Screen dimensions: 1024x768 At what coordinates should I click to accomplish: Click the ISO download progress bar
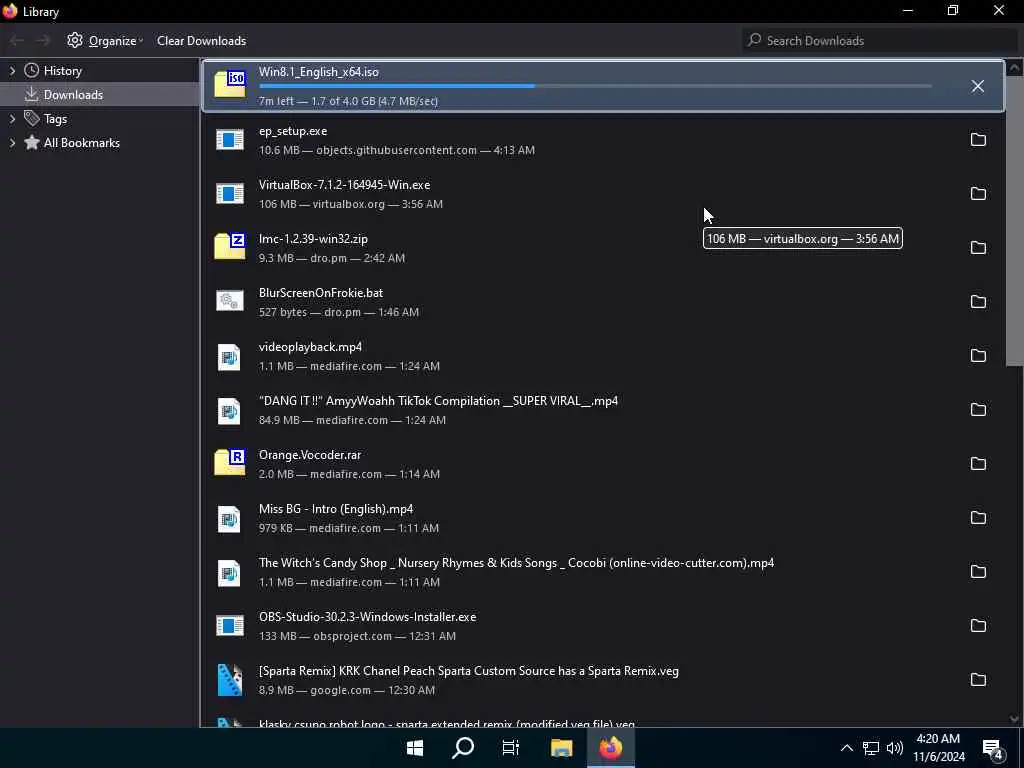coord(595,86)
